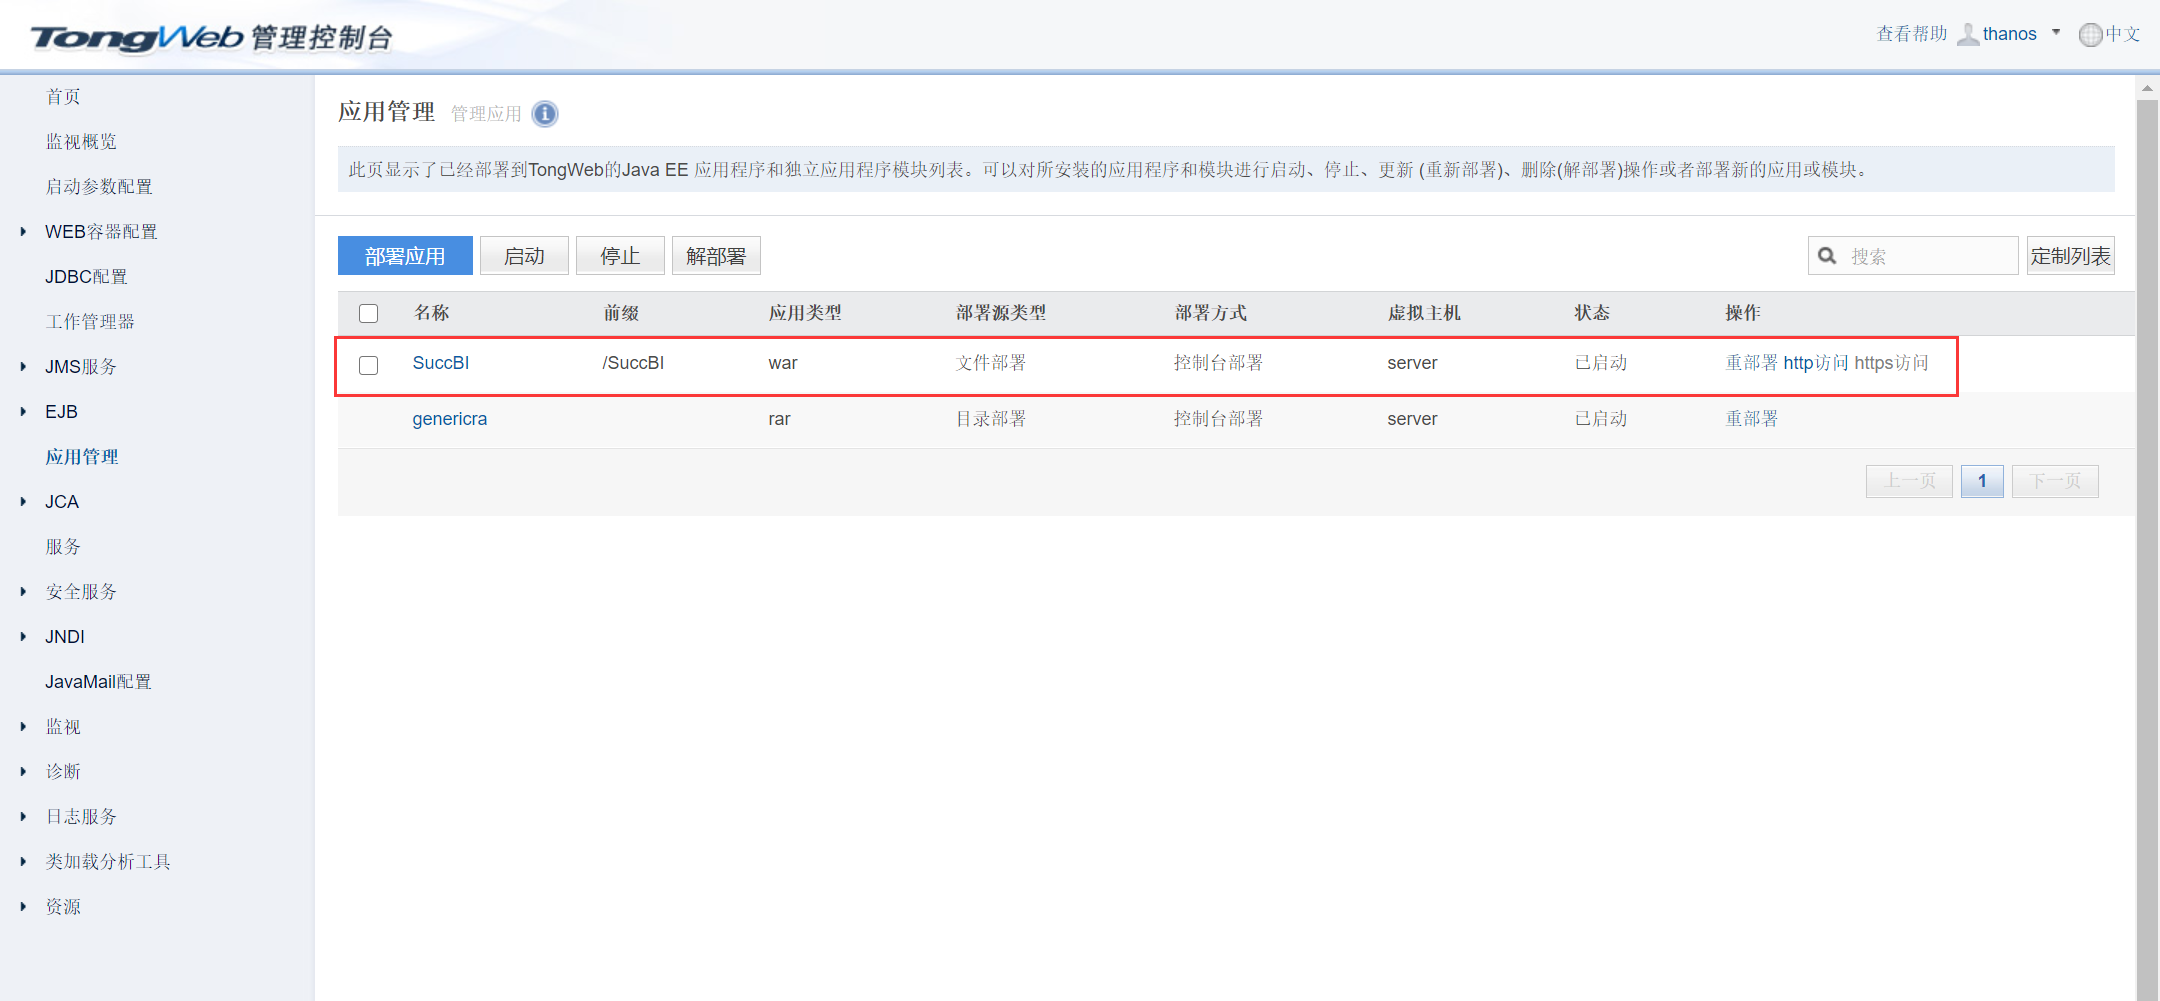
Task: Click the 部署应用 button
Action: pos(405,256)
